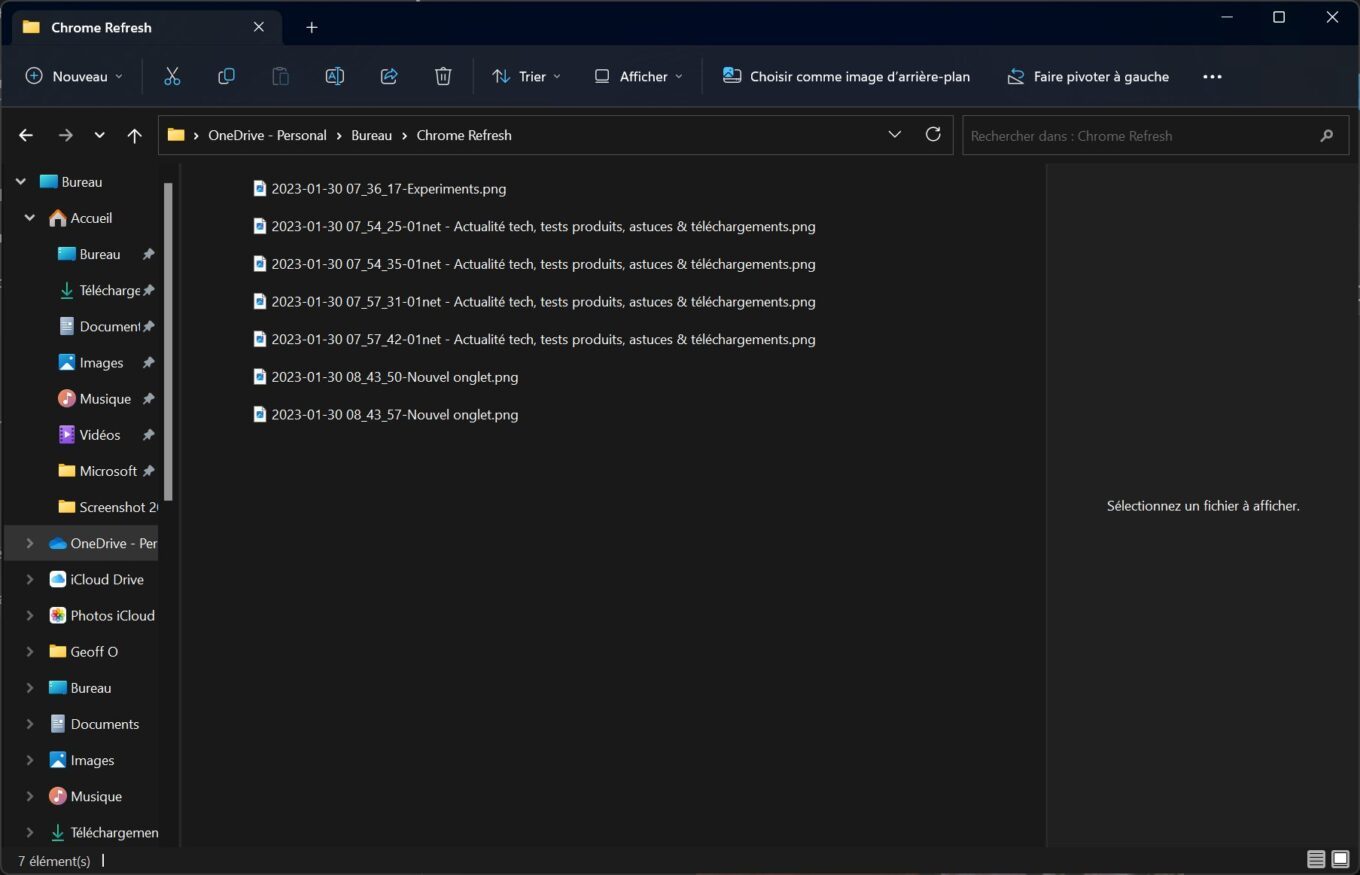Screen dimensions: 1360x875
Task: Go up one folder level arrow
Action: tap(134, 135)
